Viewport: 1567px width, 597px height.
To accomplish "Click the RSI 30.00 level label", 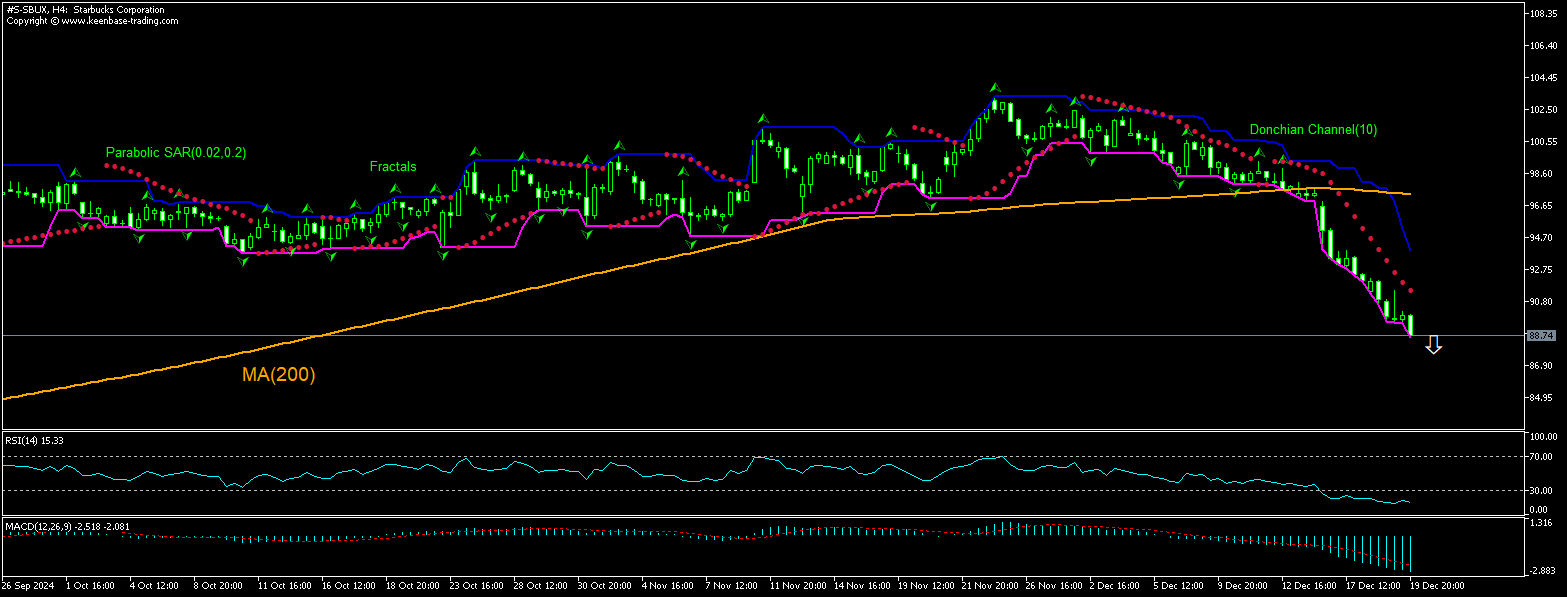I will pyautogui.click(x=1541, y=490).
